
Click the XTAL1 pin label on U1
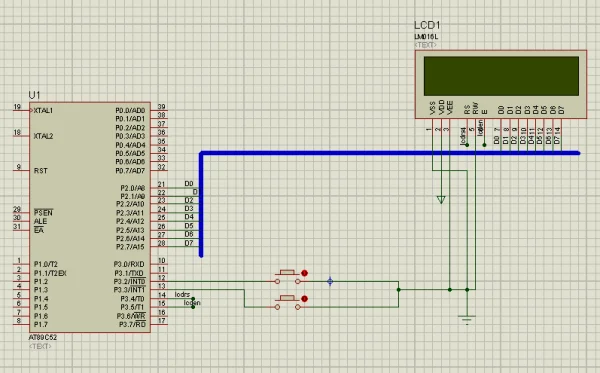pos(43,111)
